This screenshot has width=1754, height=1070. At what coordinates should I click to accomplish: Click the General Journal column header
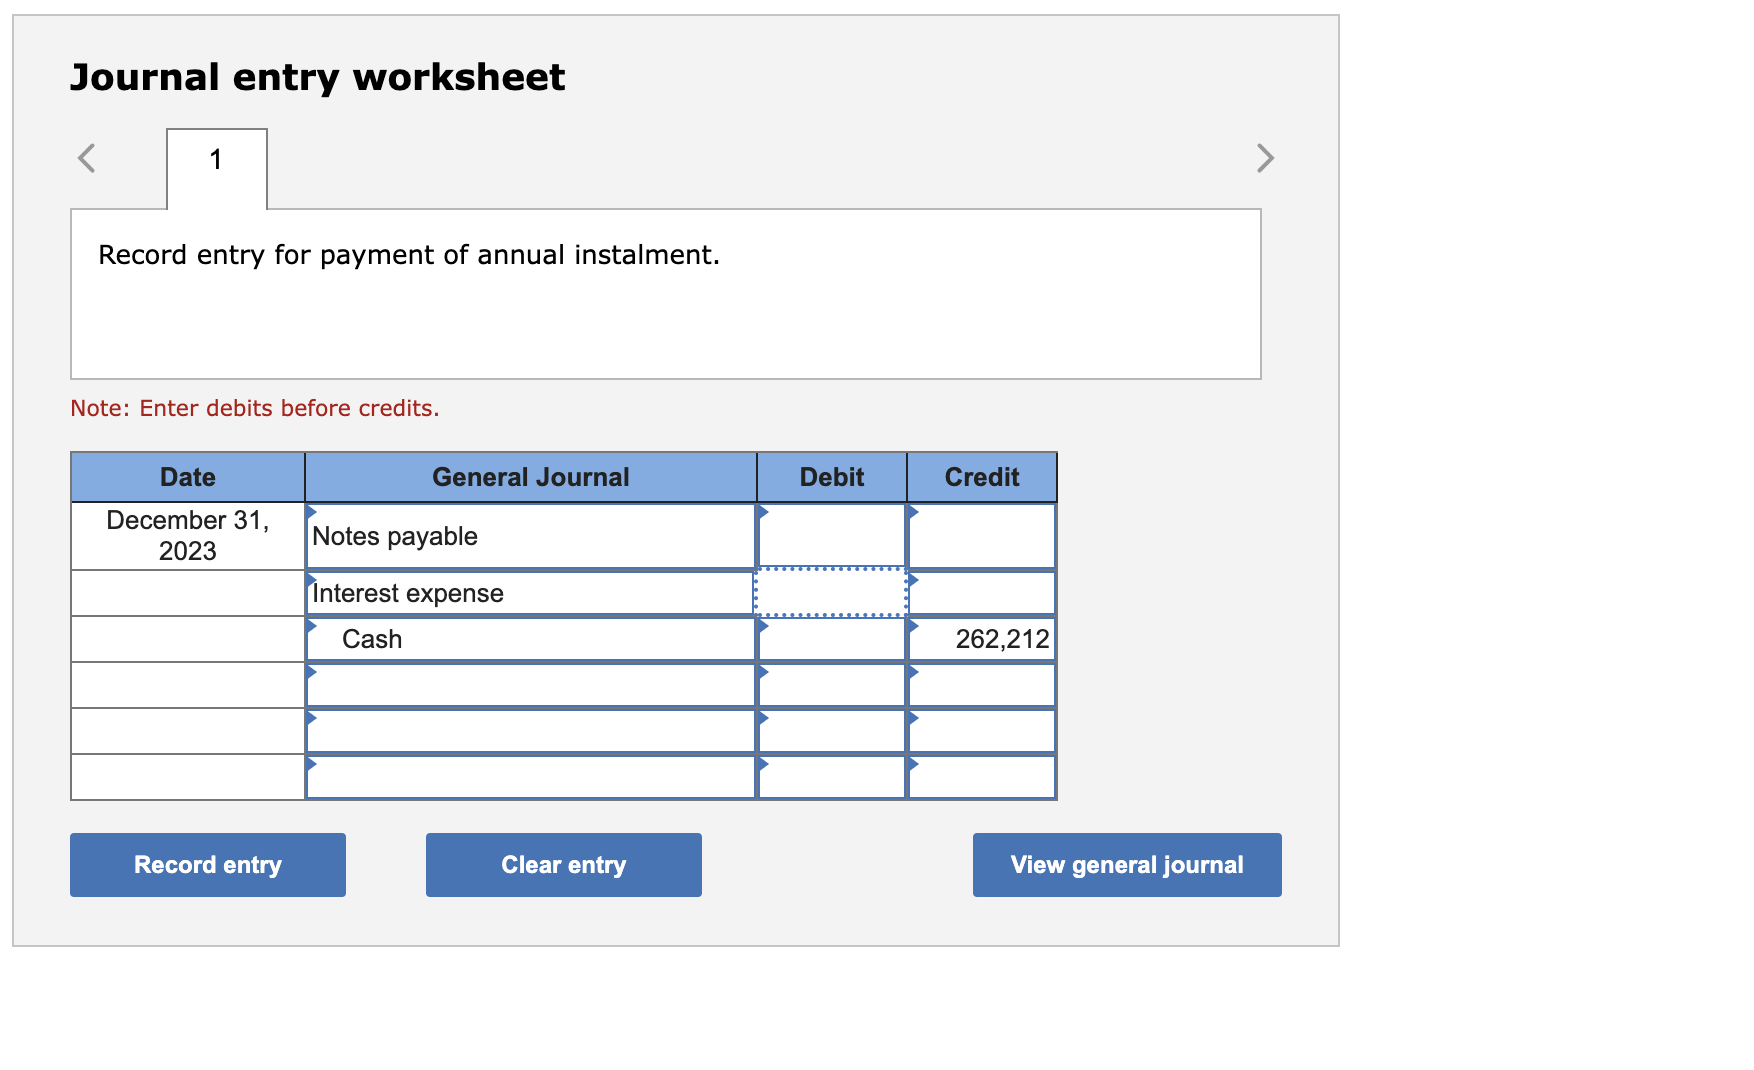[531, 477]
